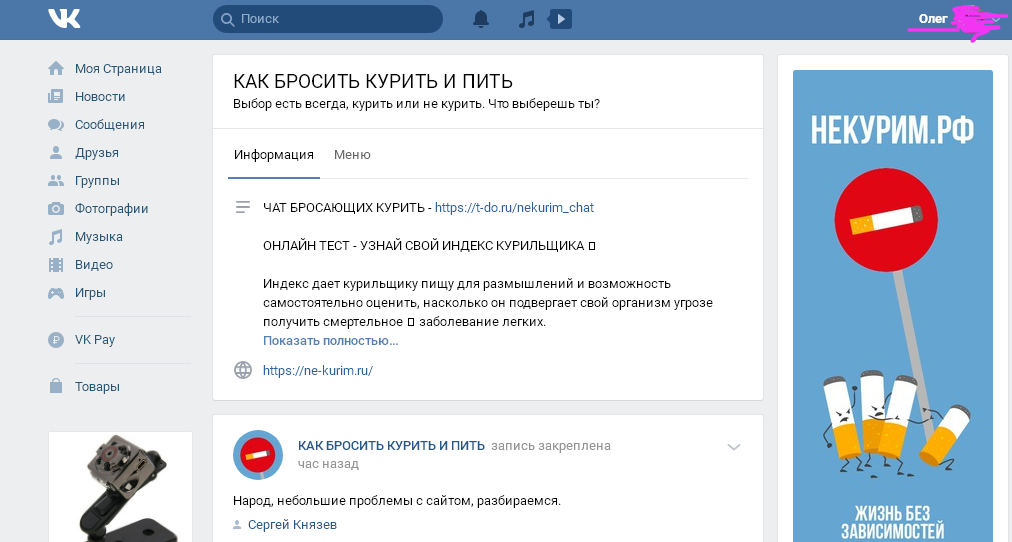Click the VK logo icon

[63, 19]
